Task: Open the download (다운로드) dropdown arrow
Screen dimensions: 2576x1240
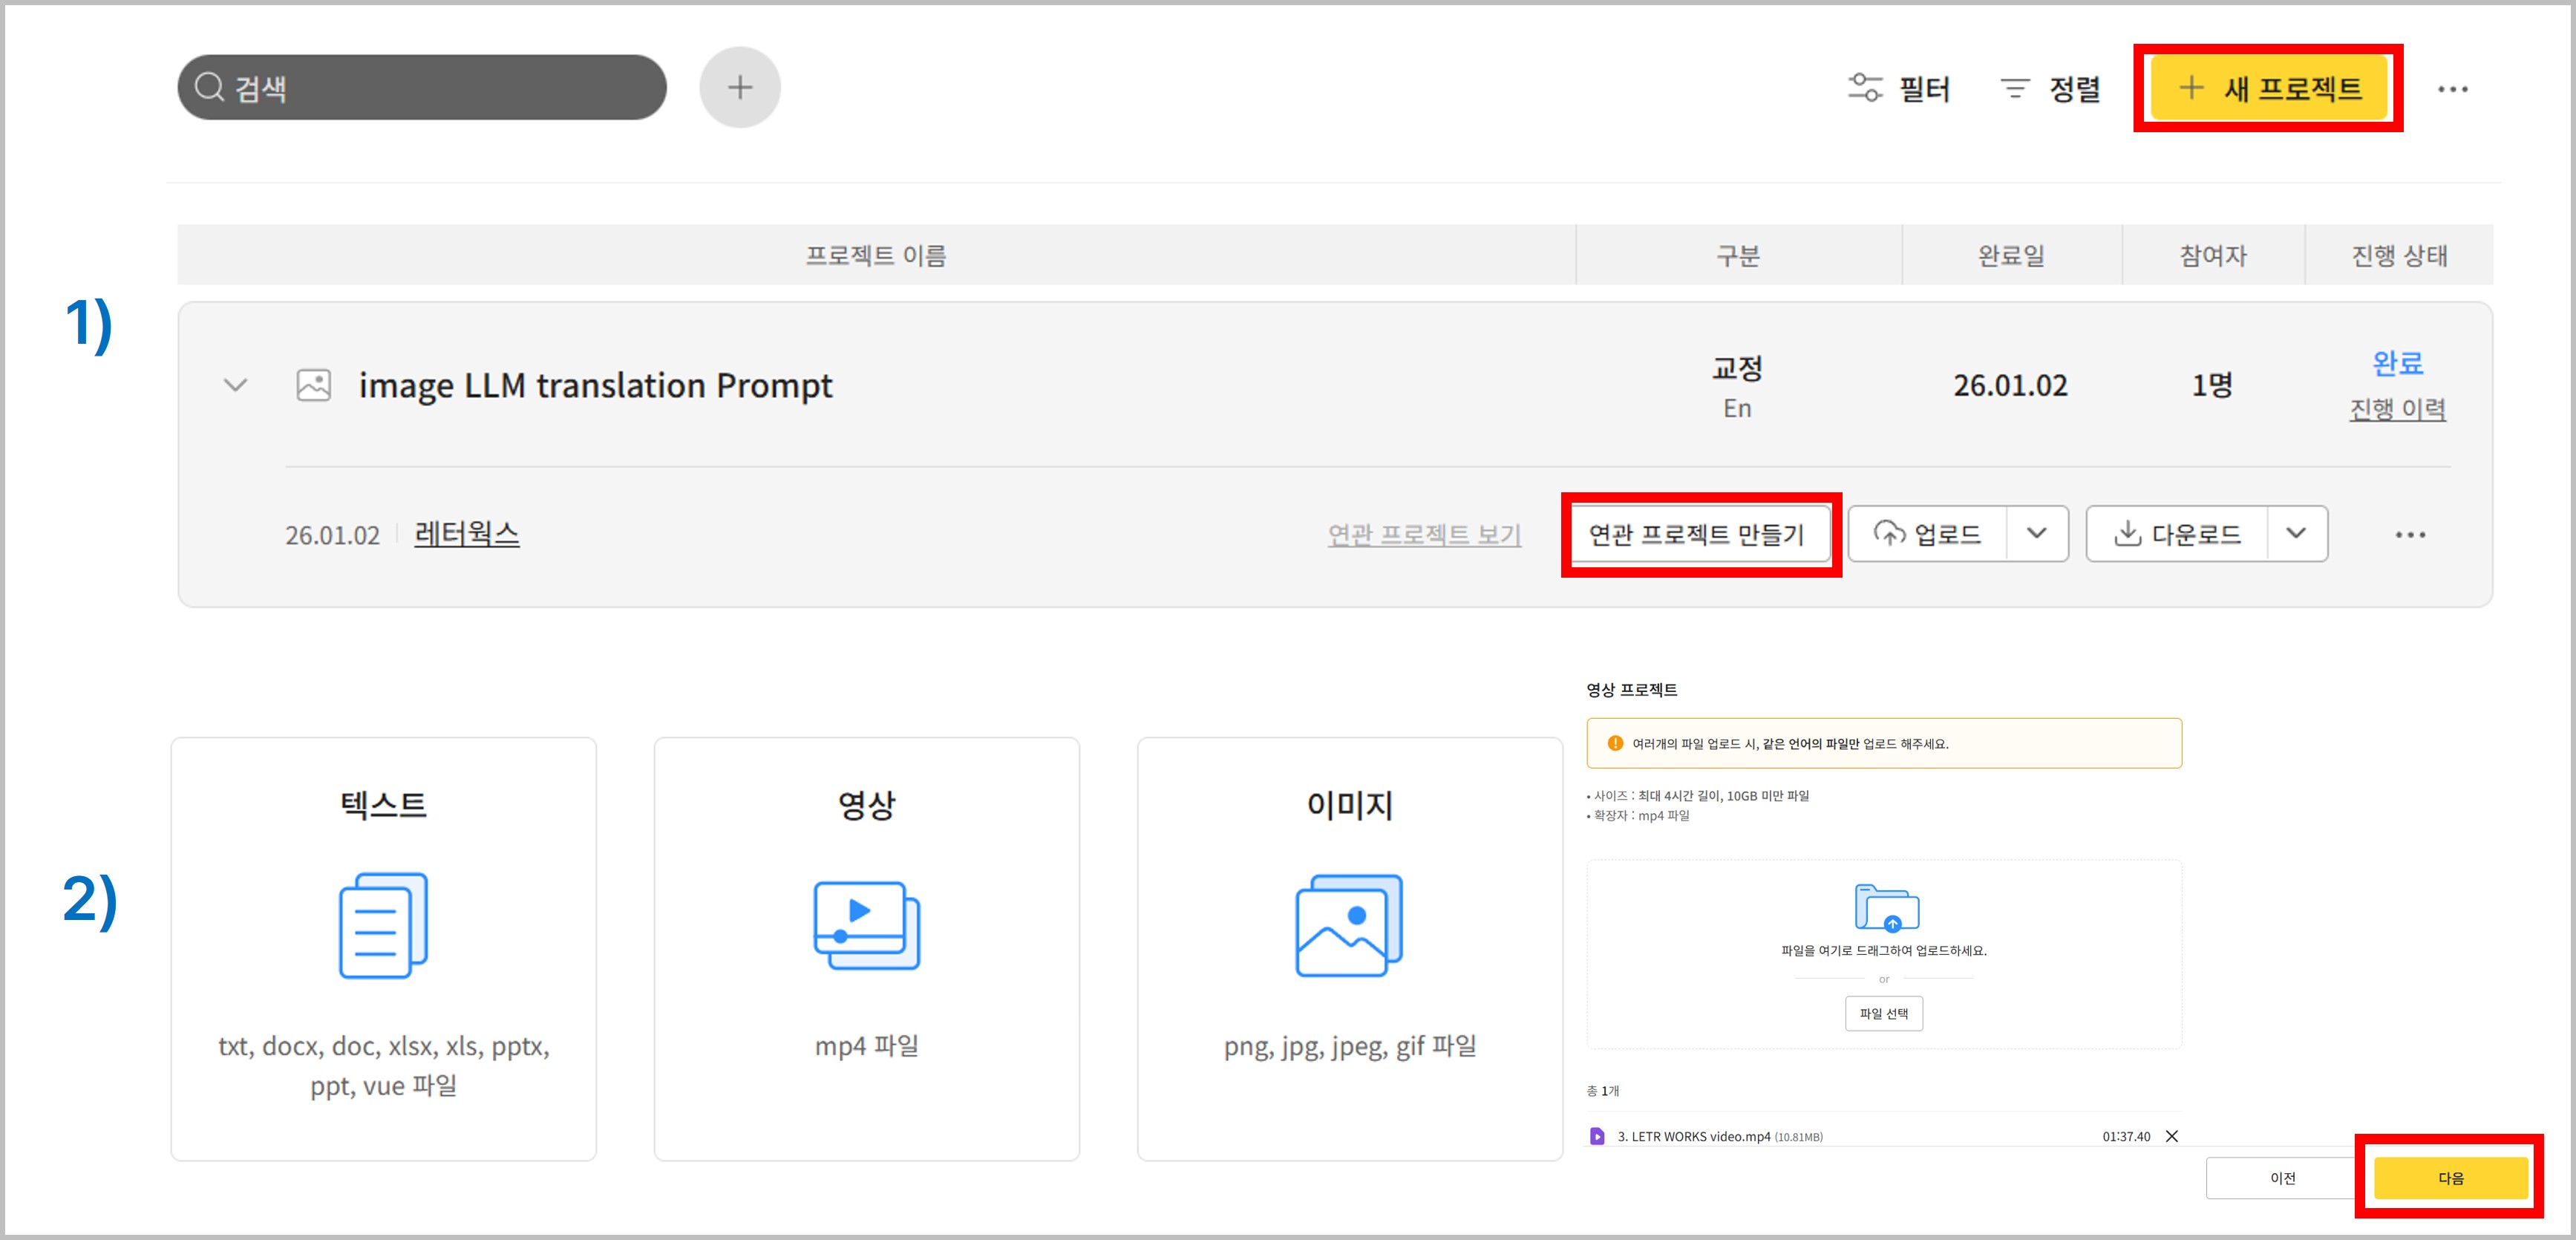Action: click(x=2296, y=534)
